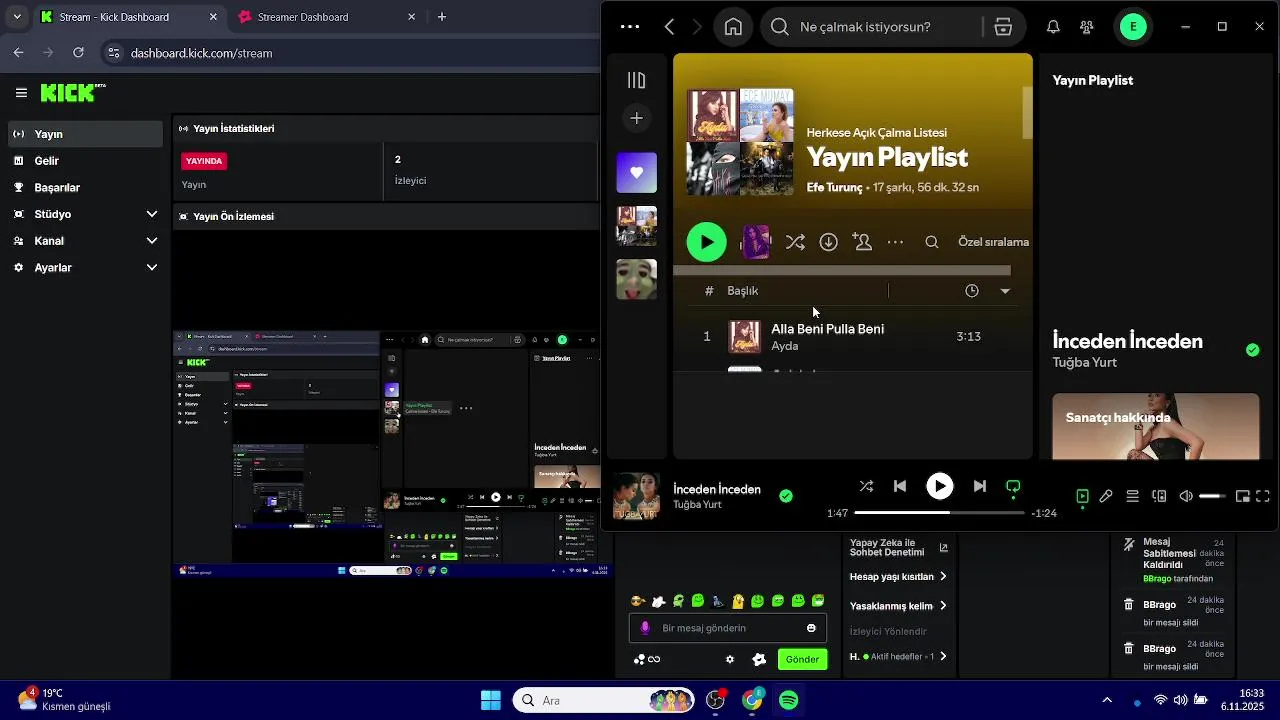This screenshot has width=1280, height=720.
Task: Open Spotify notifications bell
Action: coord(1053,27)
